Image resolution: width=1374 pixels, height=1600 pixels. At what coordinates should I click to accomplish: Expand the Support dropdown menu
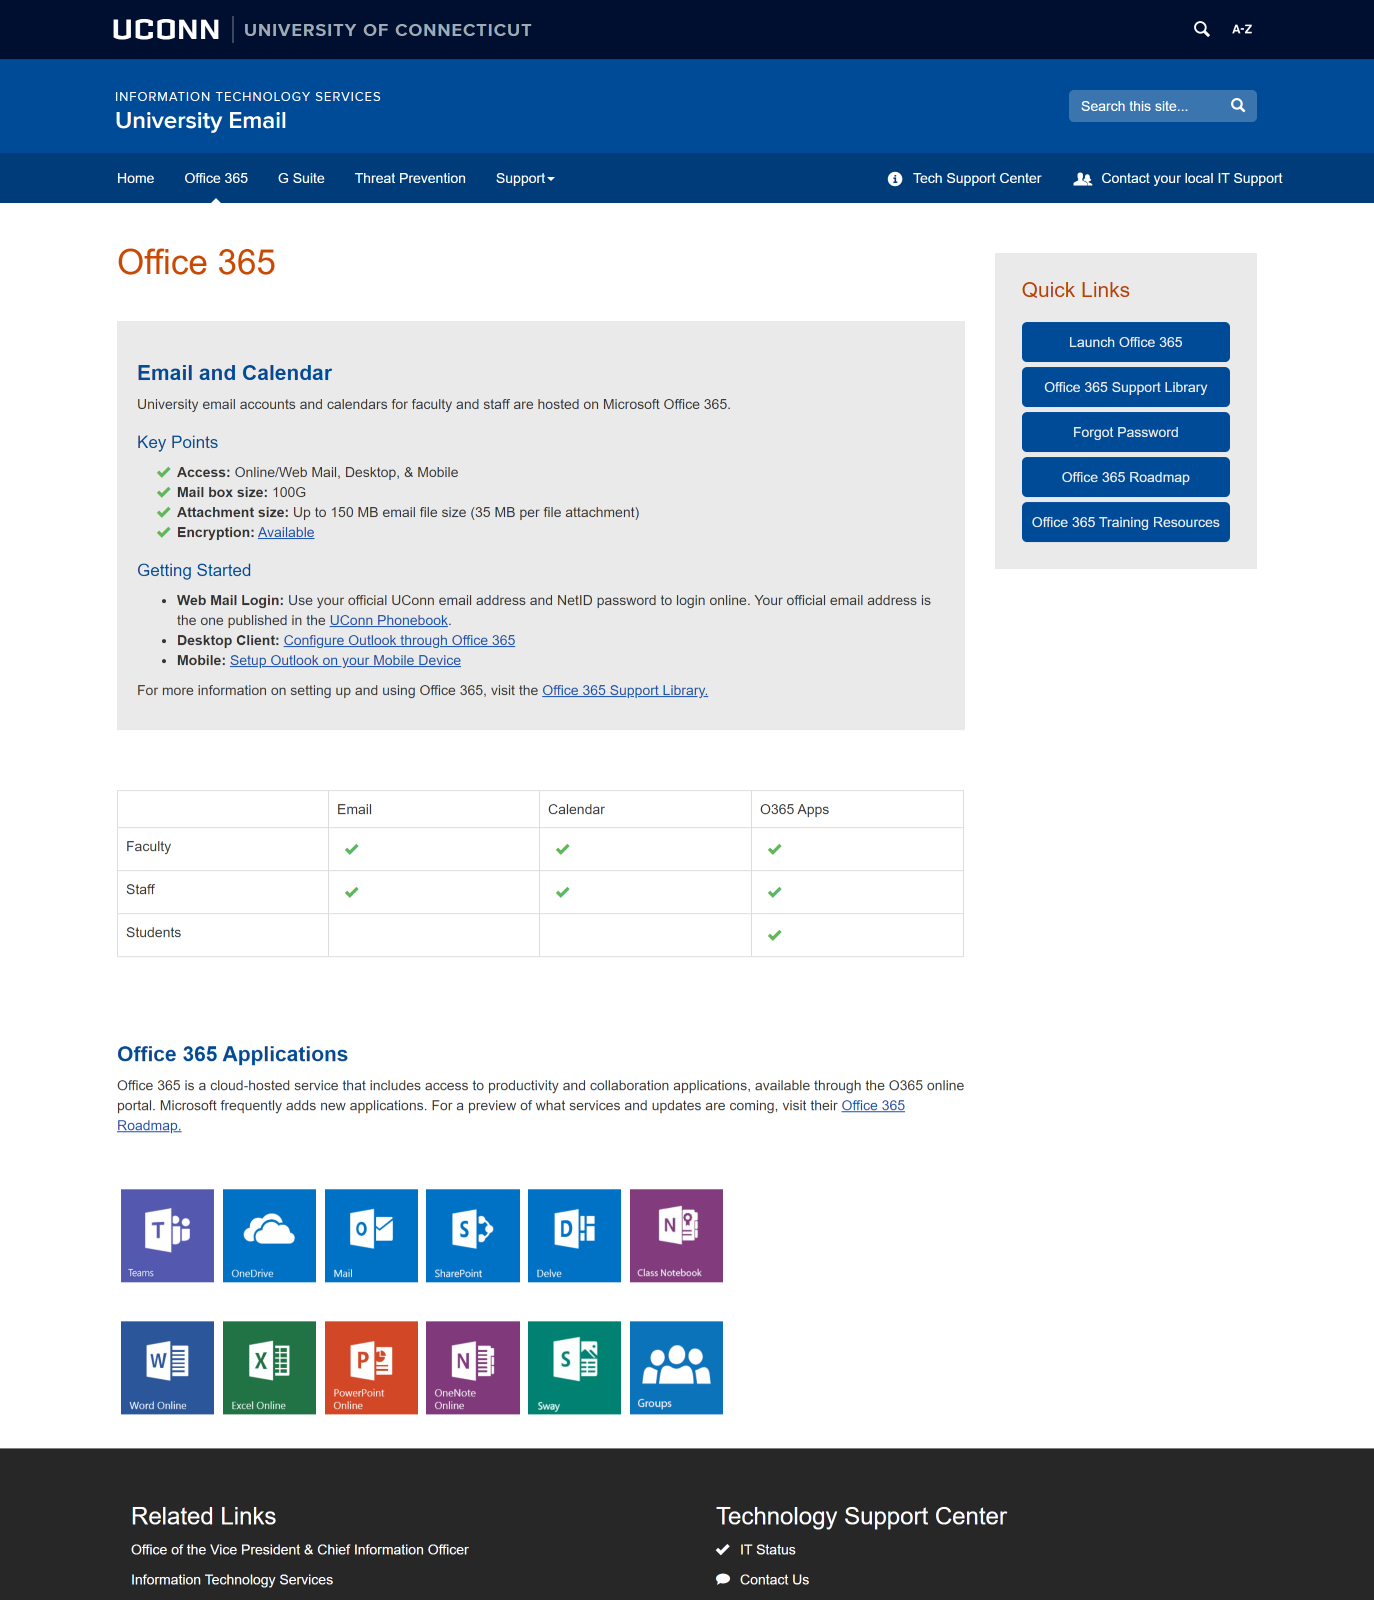pos(525,178)
